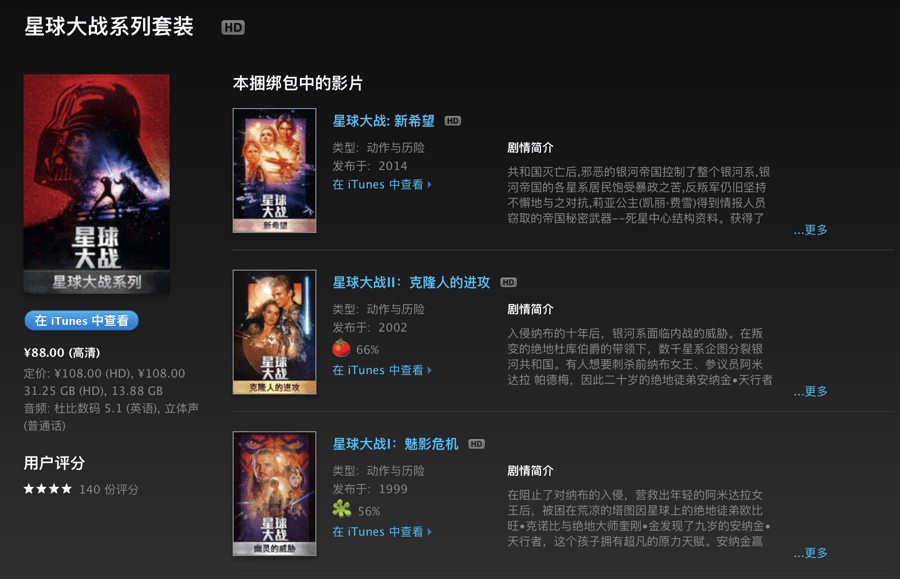Viewport: 900px width, 579px height.
Task: Expand 更多 for the 克隆人的进攻 synopsis
Action: point(810,391)
